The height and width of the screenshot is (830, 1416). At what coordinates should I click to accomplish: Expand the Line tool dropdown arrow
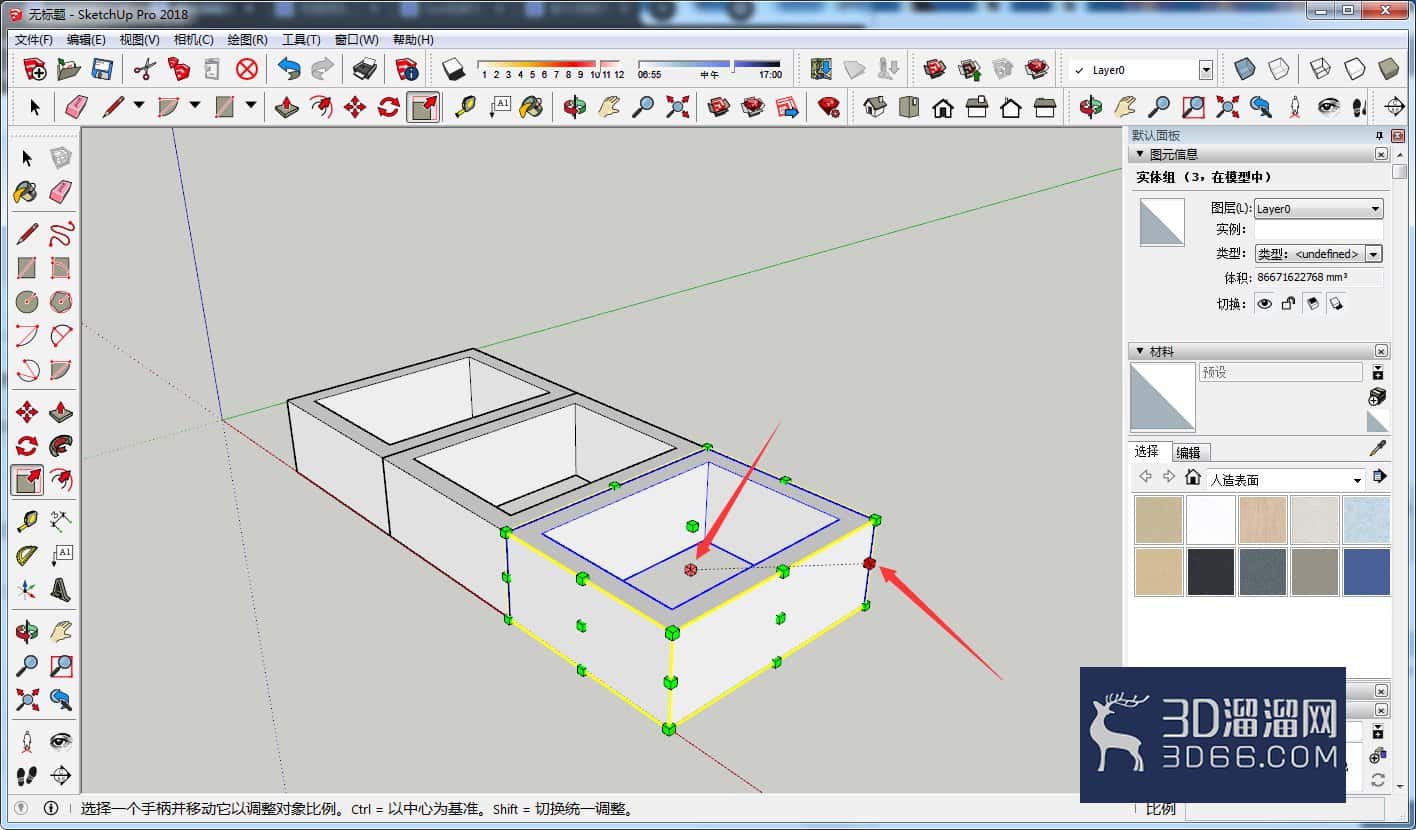[139, 105]
